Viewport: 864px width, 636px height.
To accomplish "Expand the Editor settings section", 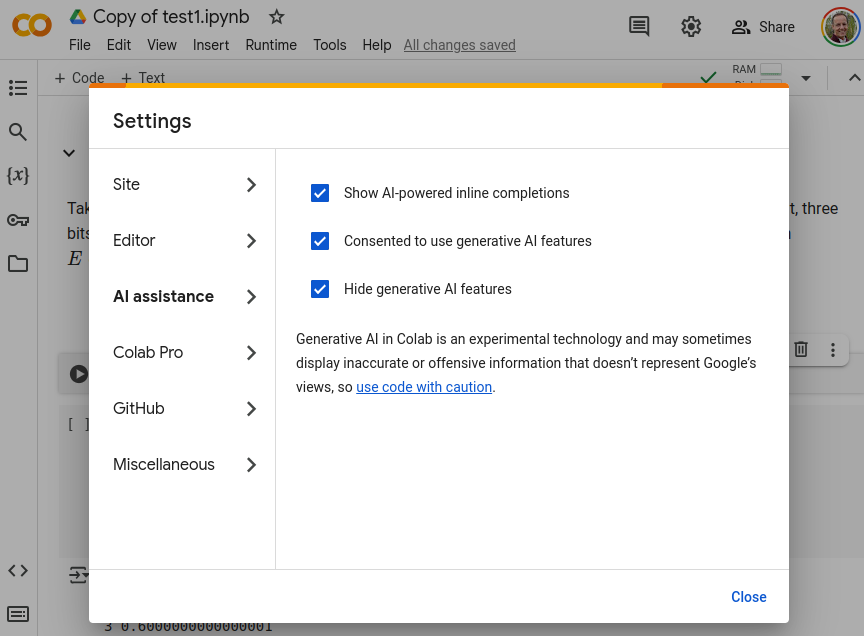I will click(183, 241).
